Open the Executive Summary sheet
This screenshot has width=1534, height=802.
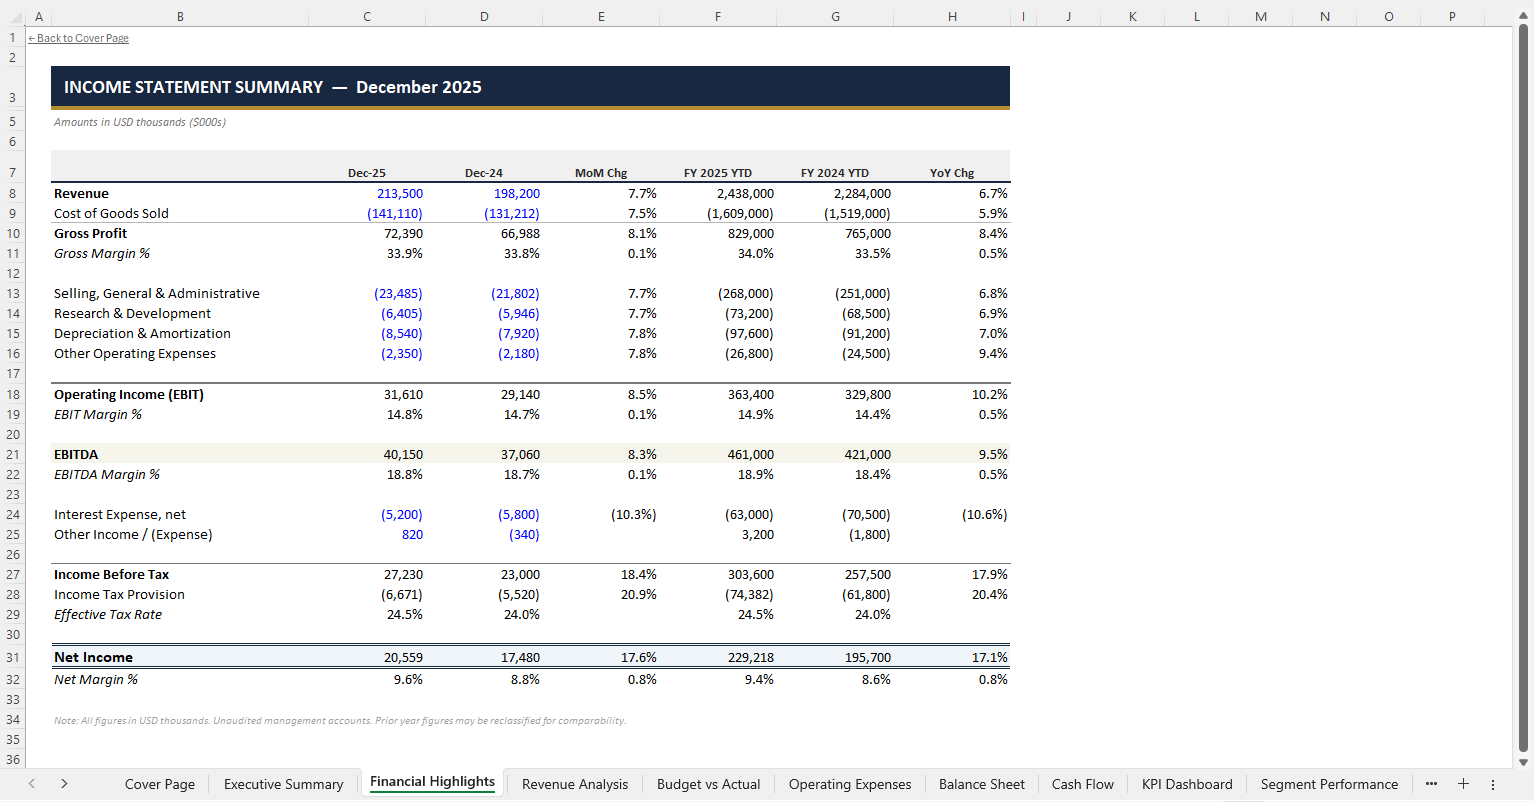(283, 784)
